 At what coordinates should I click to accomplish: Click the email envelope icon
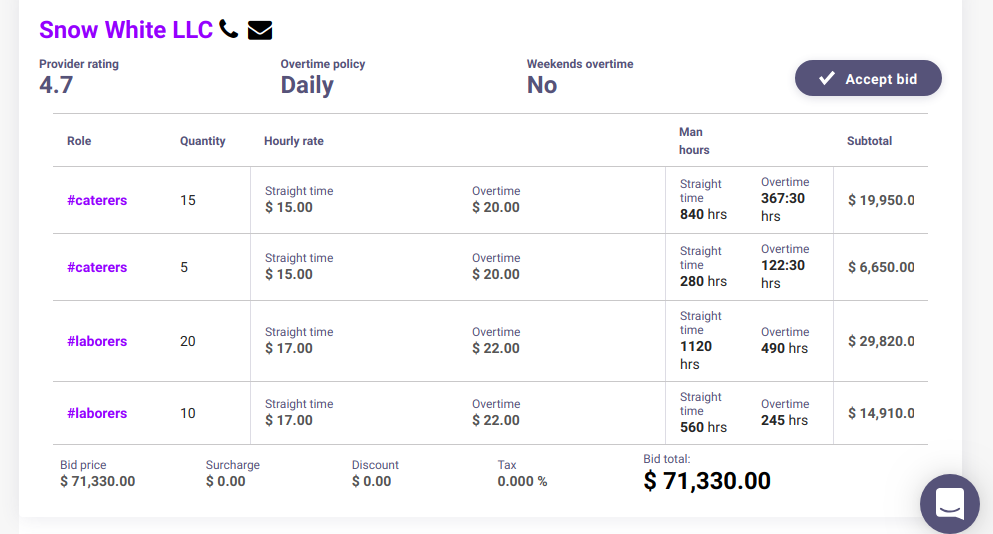click(x=260, y=30)
